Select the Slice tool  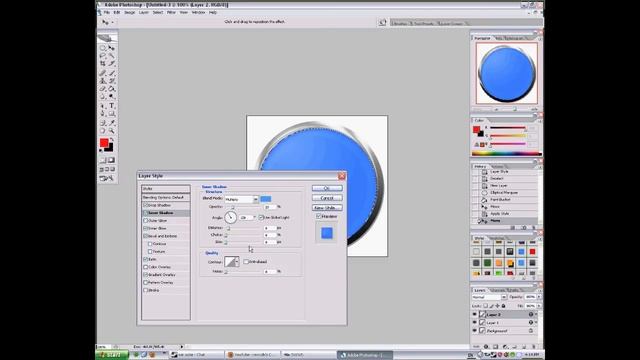coord(111,64)
